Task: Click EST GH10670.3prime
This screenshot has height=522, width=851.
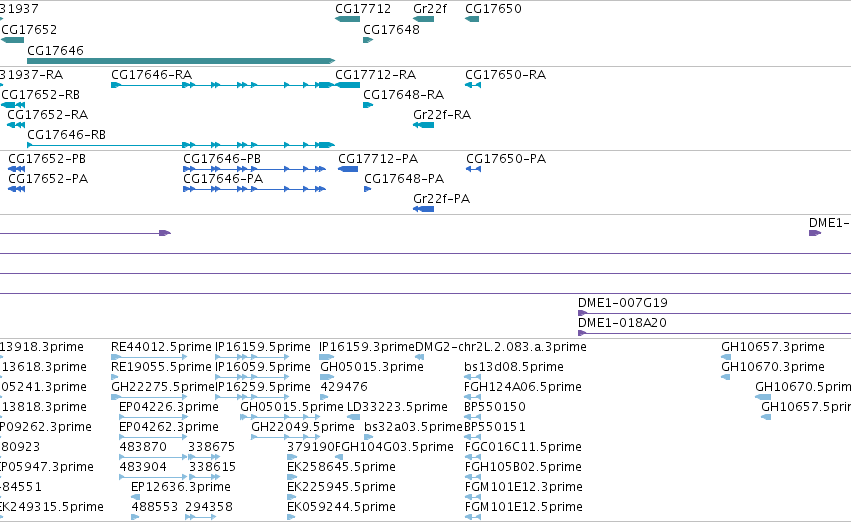Action: pyautogui.click(x=726, y=377)
